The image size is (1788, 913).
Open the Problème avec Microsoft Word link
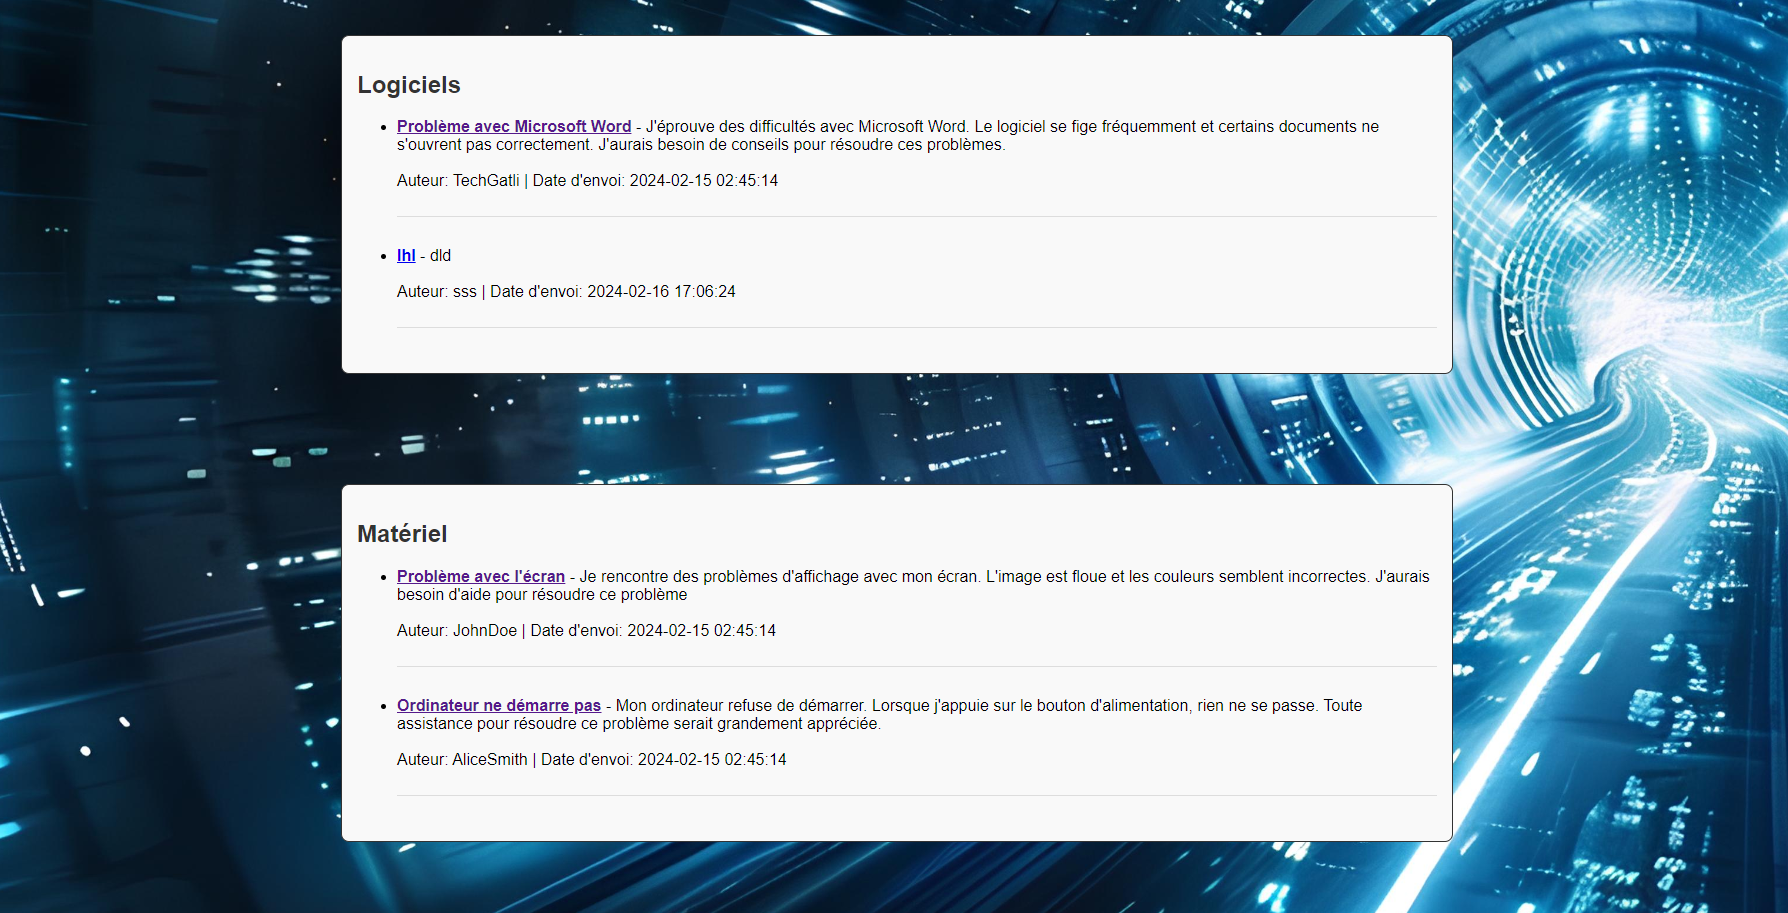(513, 126)
